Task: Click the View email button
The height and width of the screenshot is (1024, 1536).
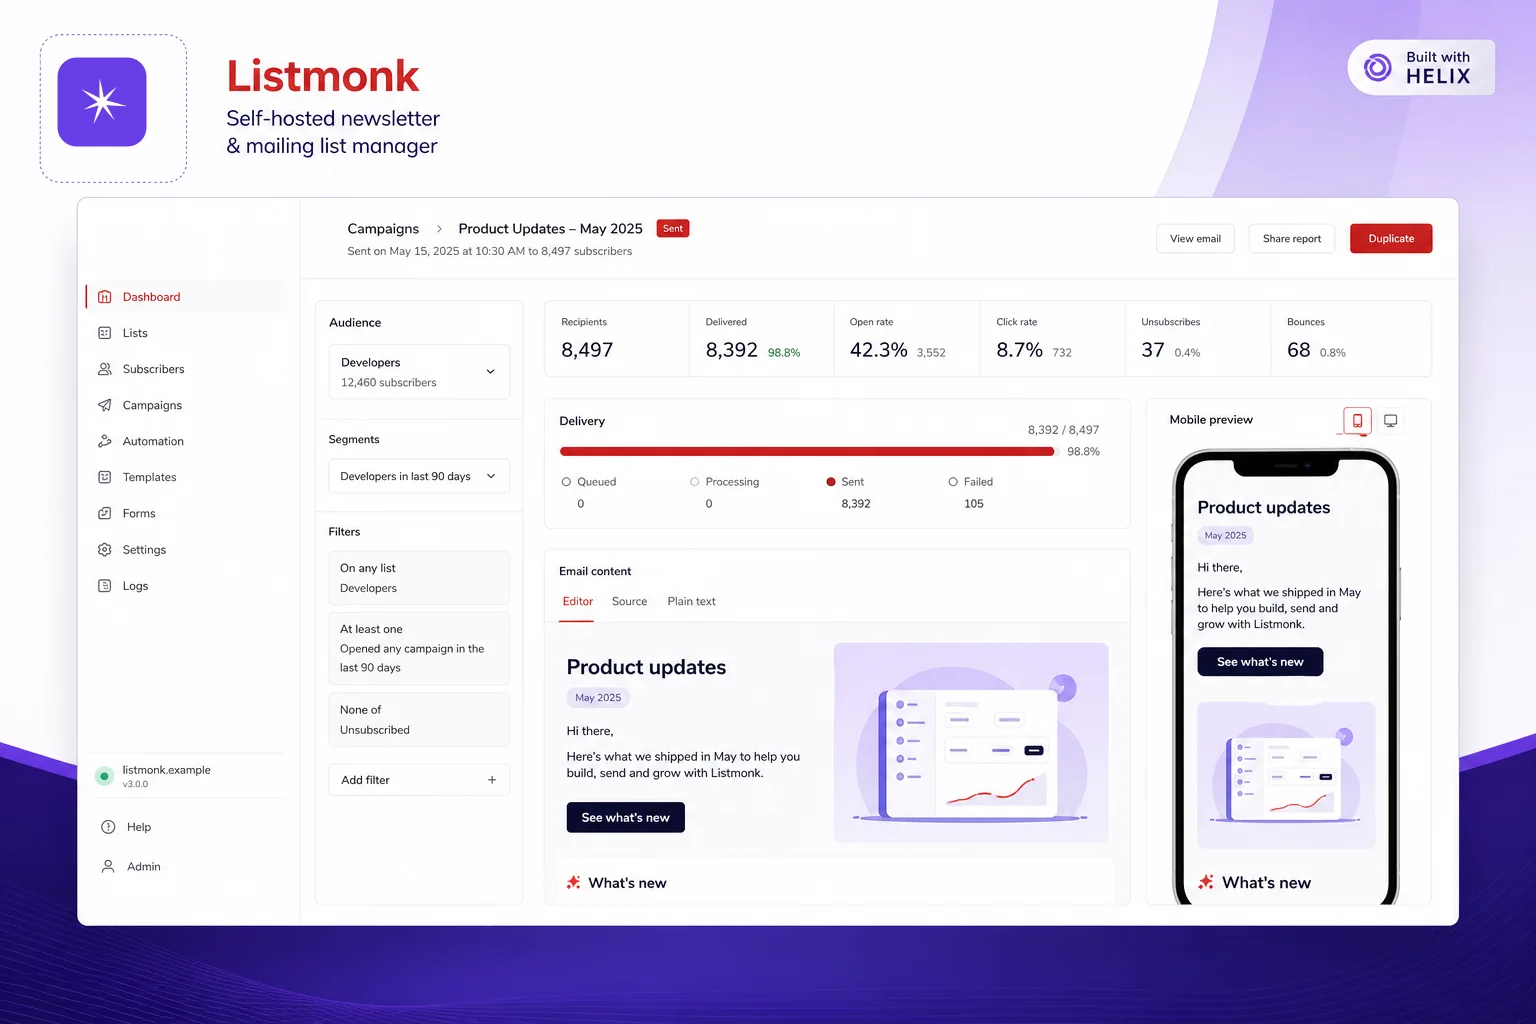Action: click(x=1195, y=239)
